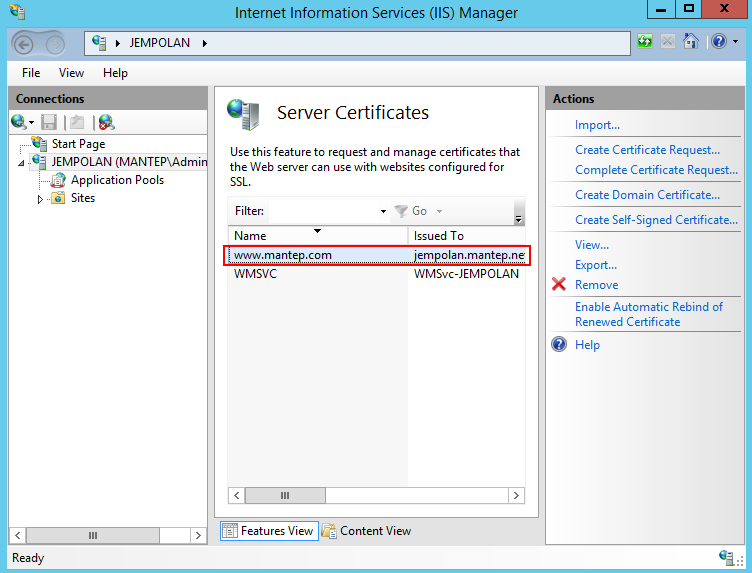Click the red X Remove icon
The image size is (752, 573).
click(559, 284)
